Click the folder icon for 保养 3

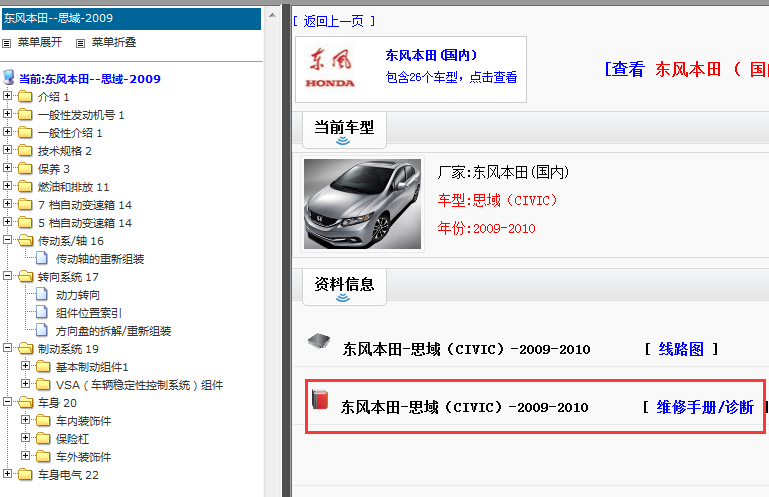tap(25, 169)
